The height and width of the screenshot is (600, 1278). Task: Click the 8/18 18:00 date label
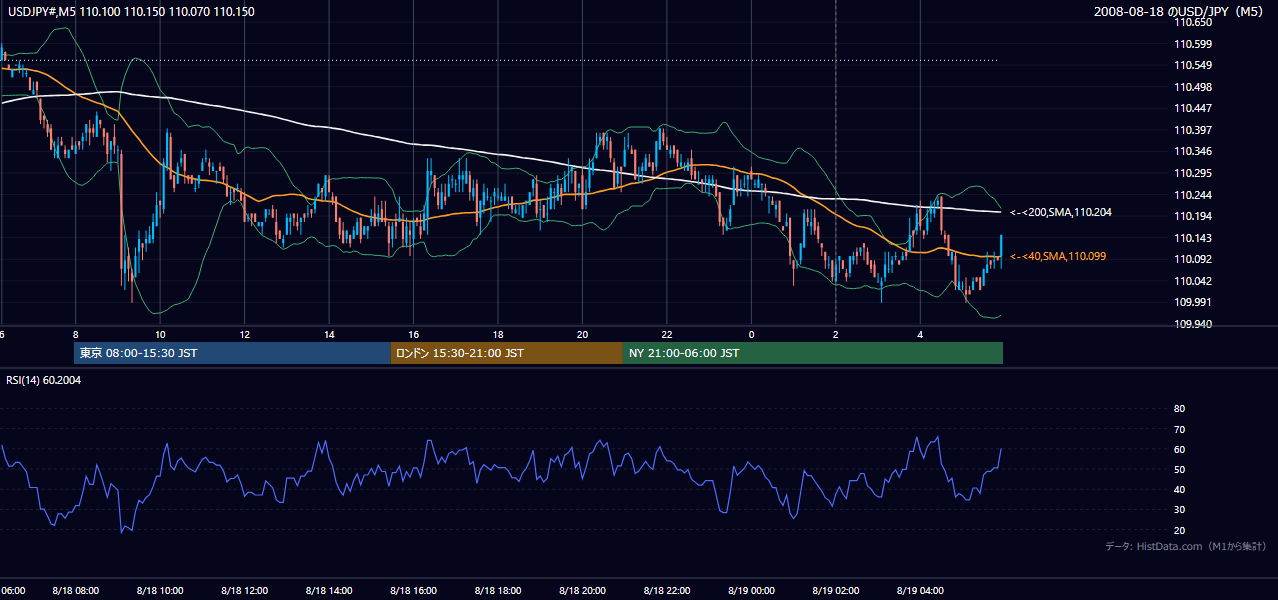coord(497,591)
